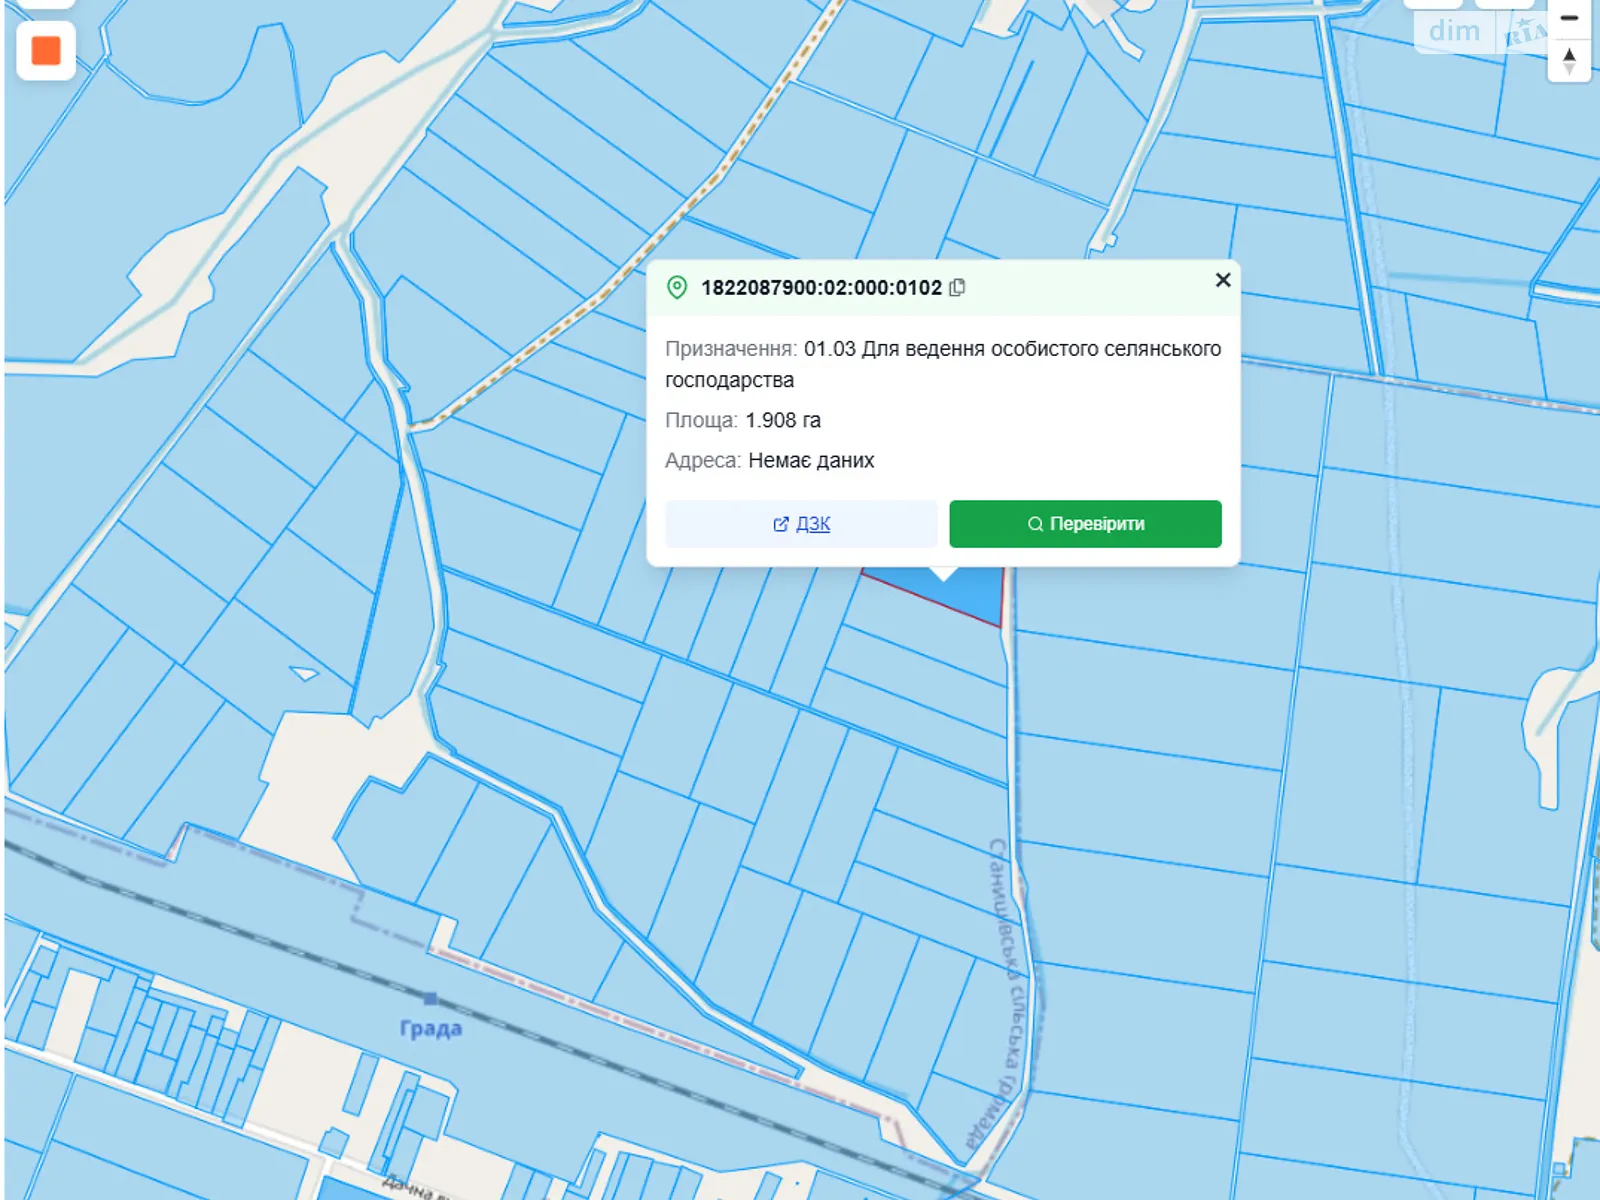
Task: Click the area value 1.908 га
Action: [783, 420]
